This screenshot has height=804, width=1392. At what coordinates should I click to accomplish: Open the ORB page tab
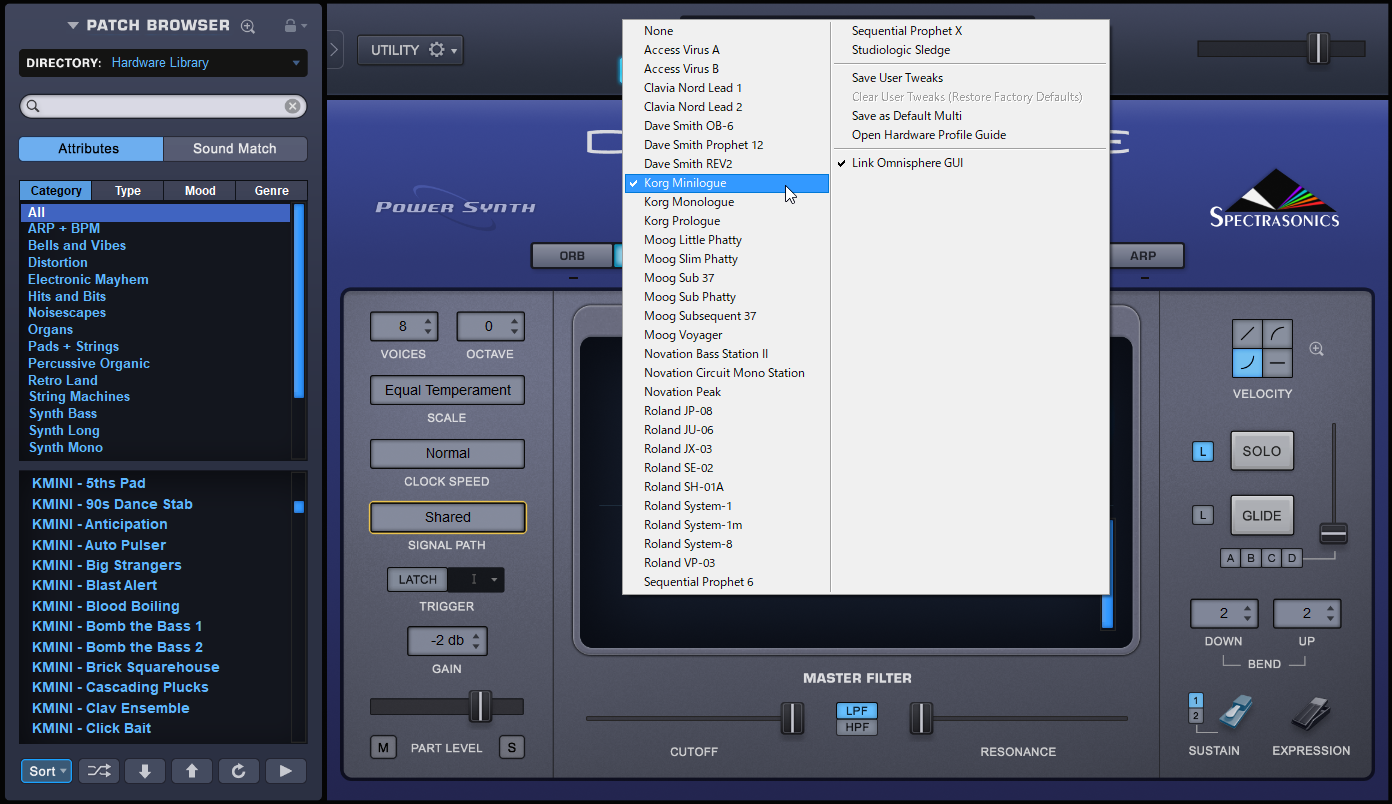pos(572,256)
